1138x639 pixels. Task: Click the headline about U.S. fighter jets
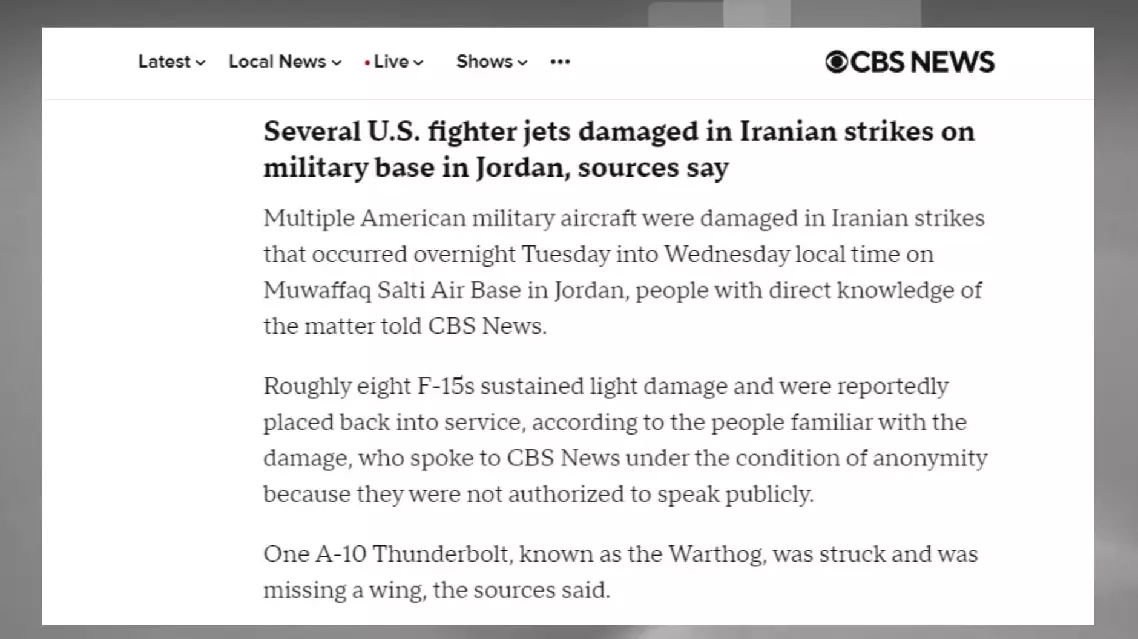coord(619,150)
